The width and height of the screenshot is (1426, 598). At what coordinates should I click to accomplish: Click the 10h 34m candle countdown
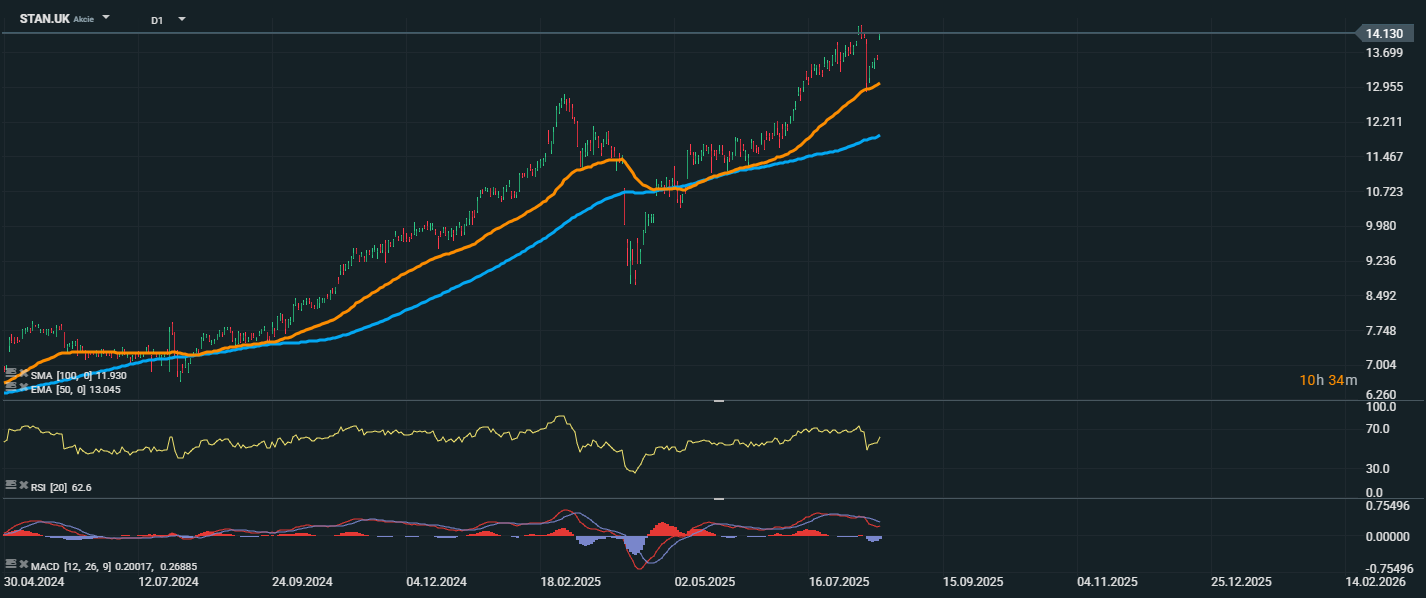click(1328, 380)
